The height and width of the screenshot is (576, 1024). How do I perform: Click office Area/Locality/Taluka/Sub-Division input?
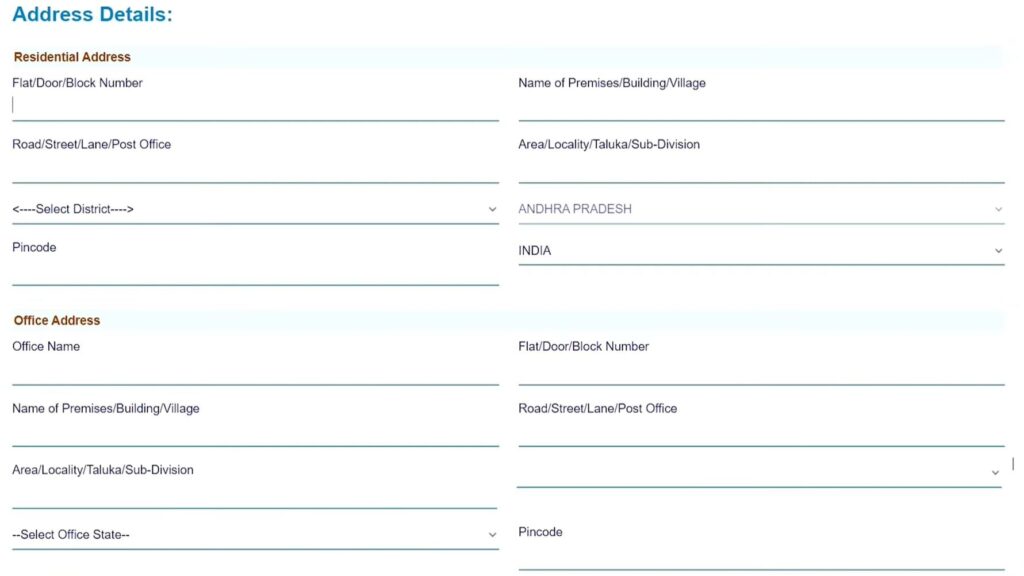coord(255,494)
